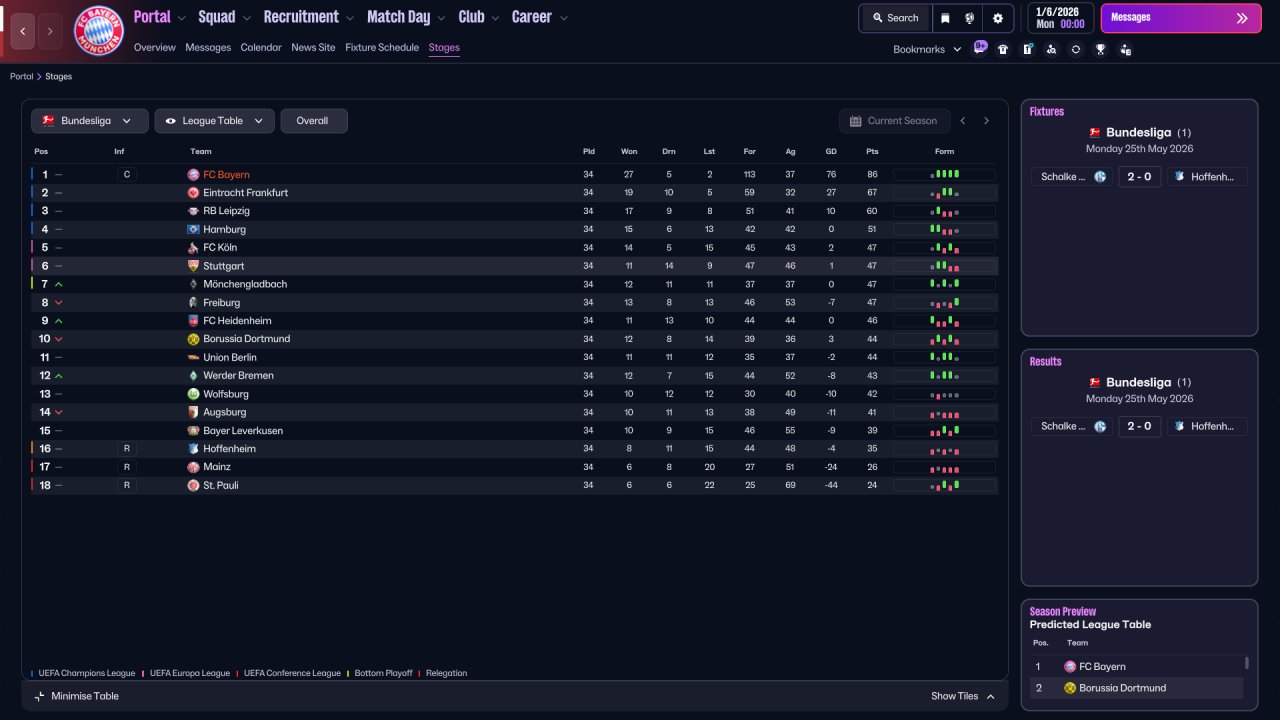This screenshot has height=720, width=1280.
Task: Click the Eintracht Frankfurt crest in table
Action: pyautogui.click(x=193, y=193)
